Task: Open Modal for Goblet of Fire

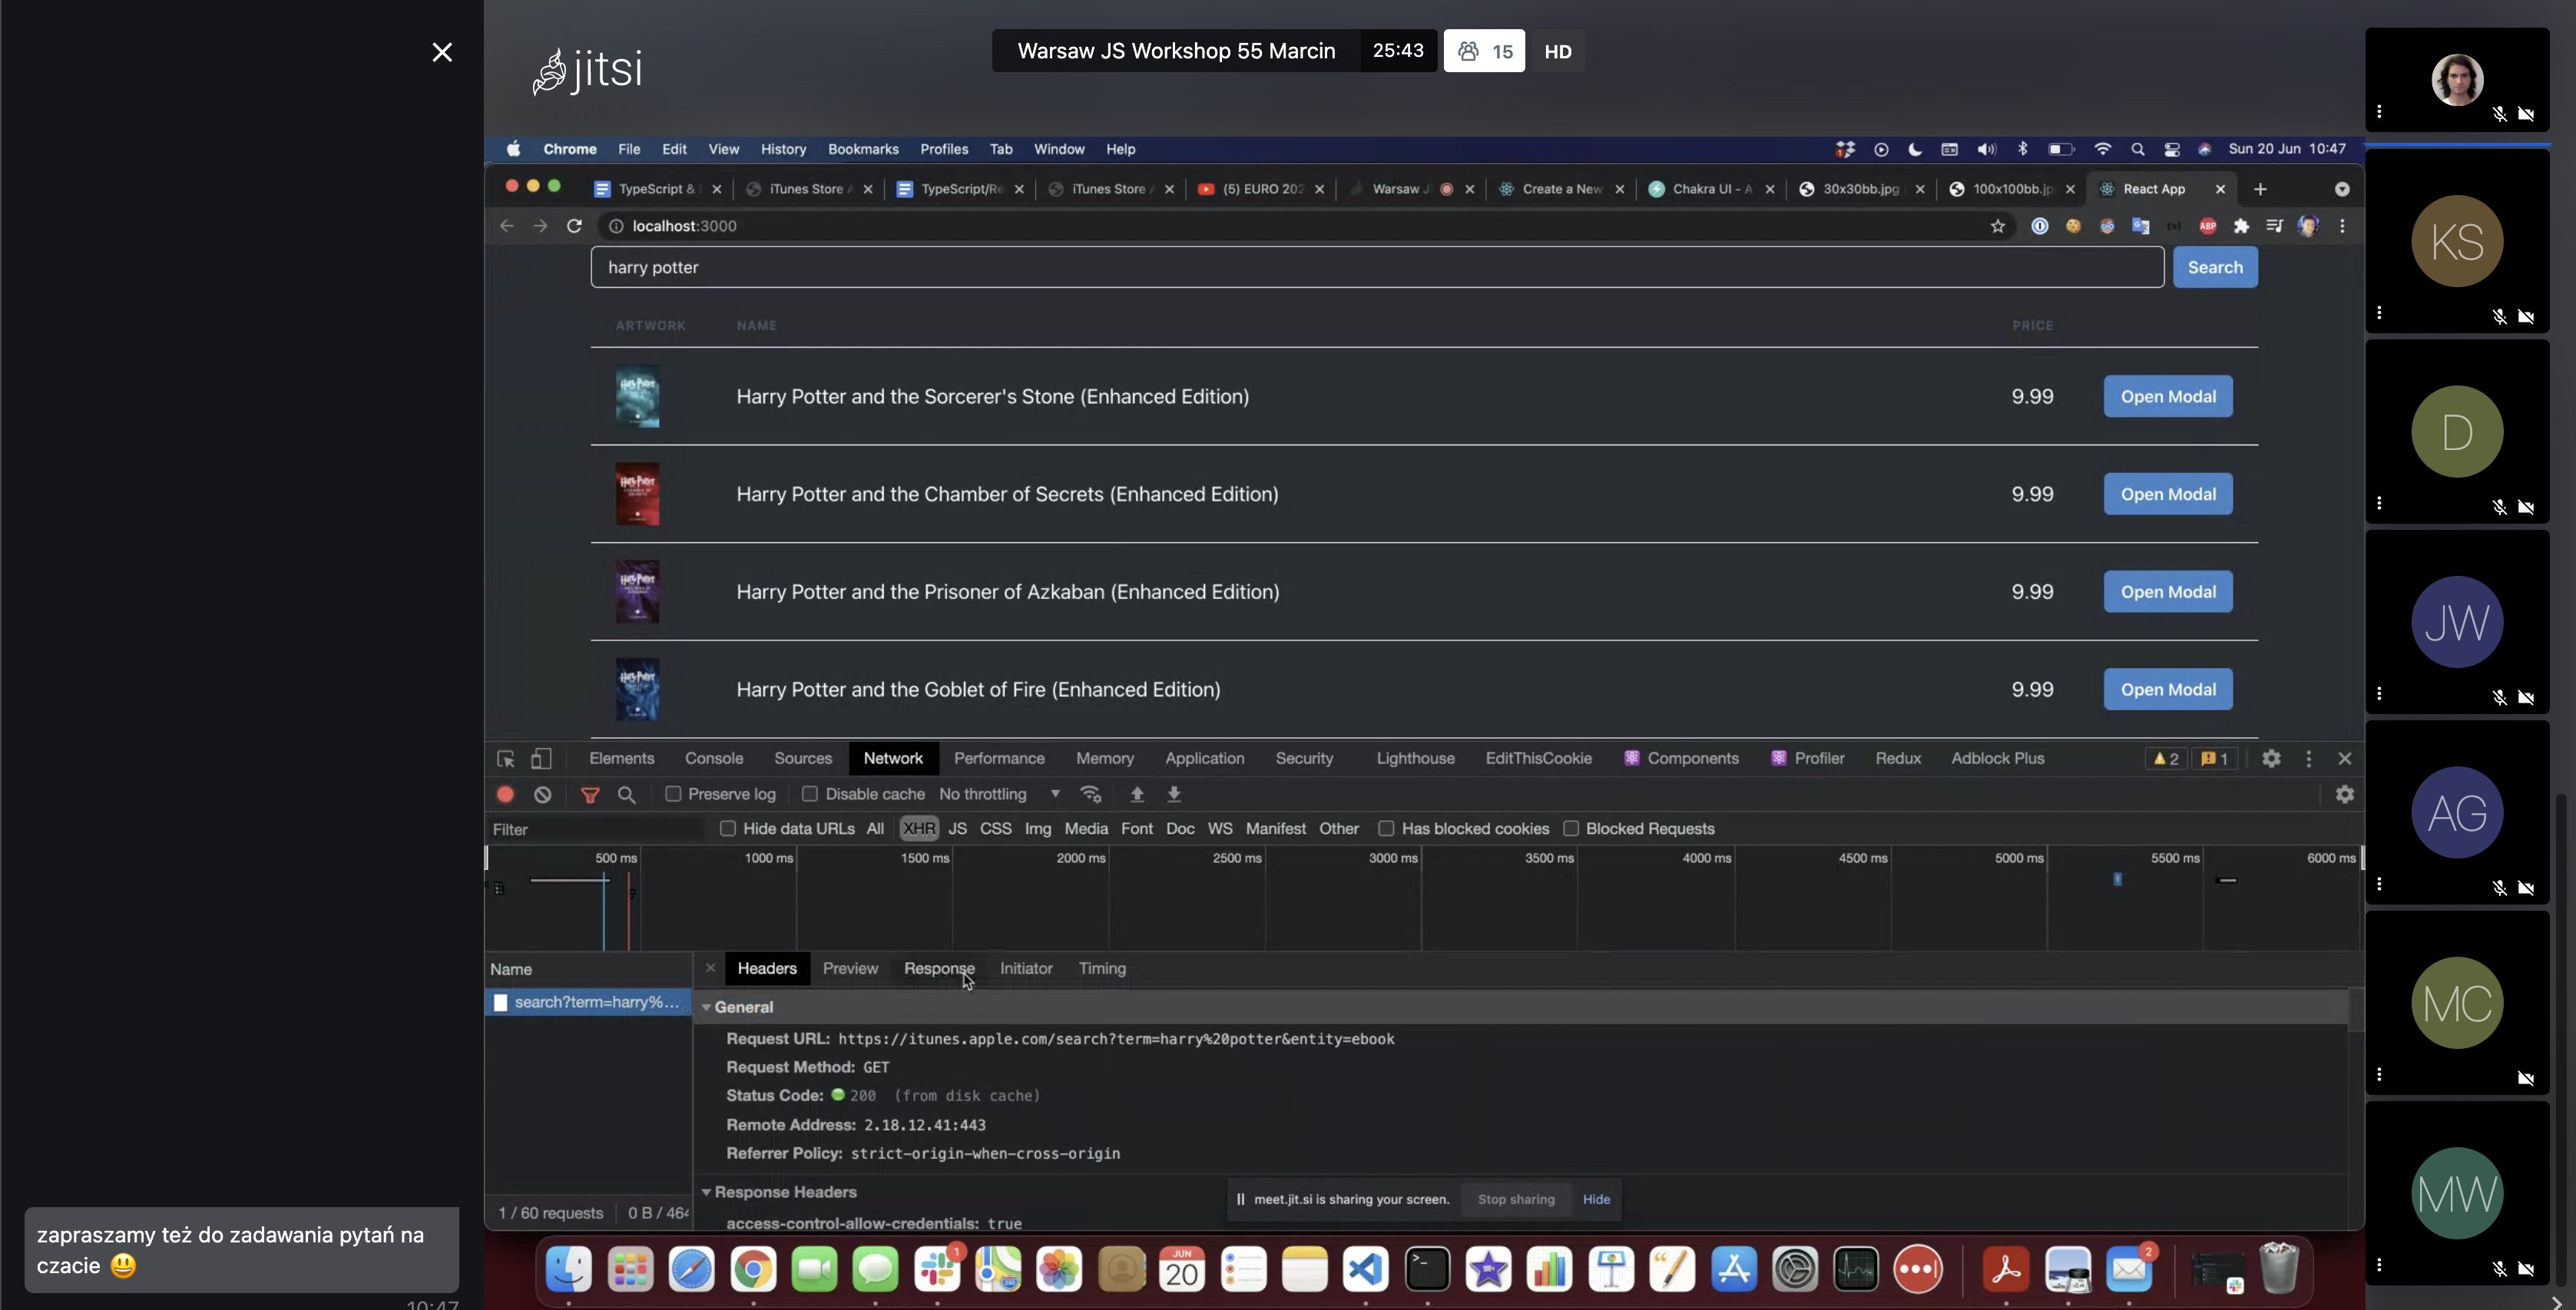Action: [x=2168, y=689]
